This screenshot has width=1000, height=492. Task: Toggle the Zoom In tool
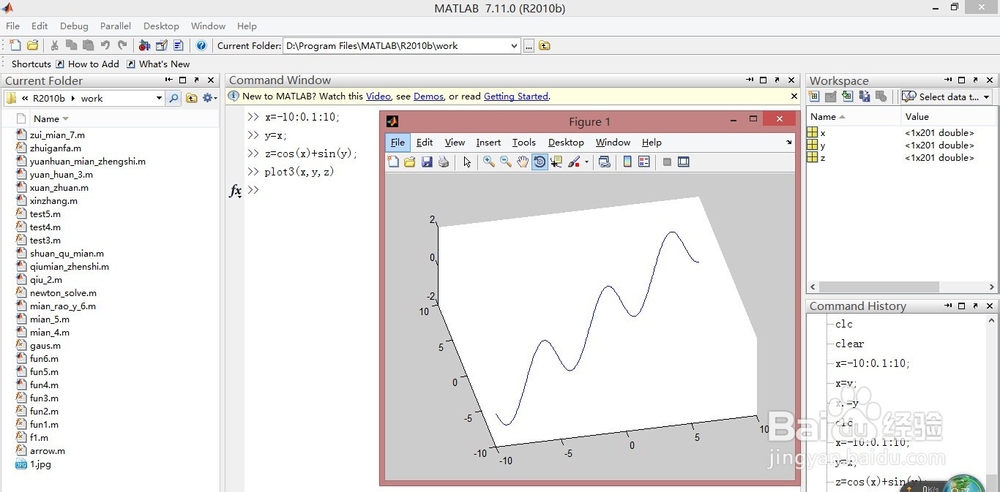489,162
